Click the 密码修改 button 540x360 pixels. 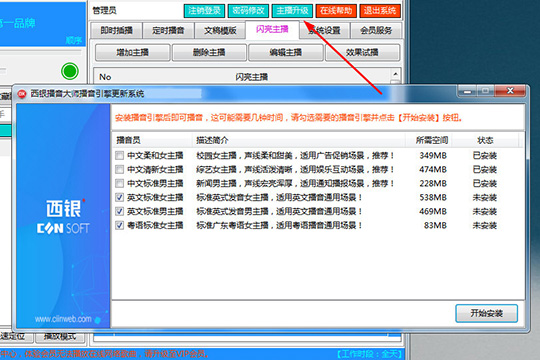tap(248, 11)
